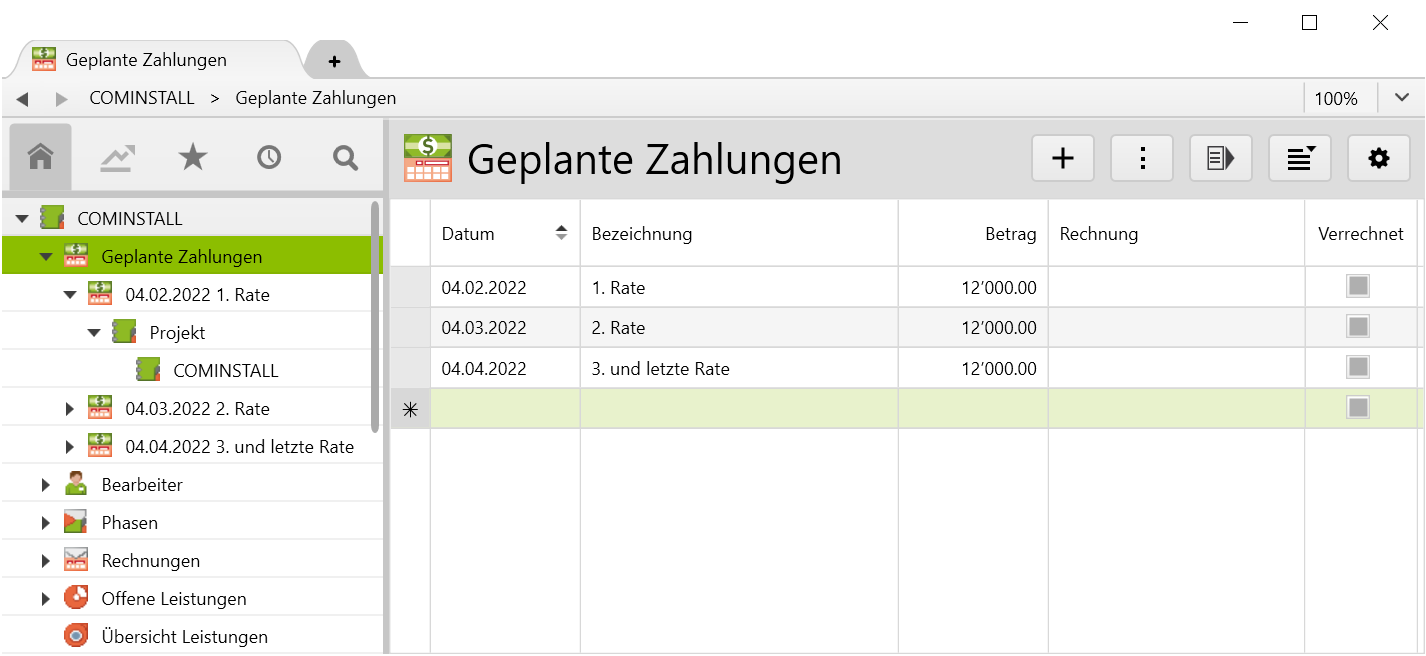The width and height of the screenshot is (1426, 656).
Task: Toggle Verrechnet for the 2. Rate payment
Action: 1358,326
